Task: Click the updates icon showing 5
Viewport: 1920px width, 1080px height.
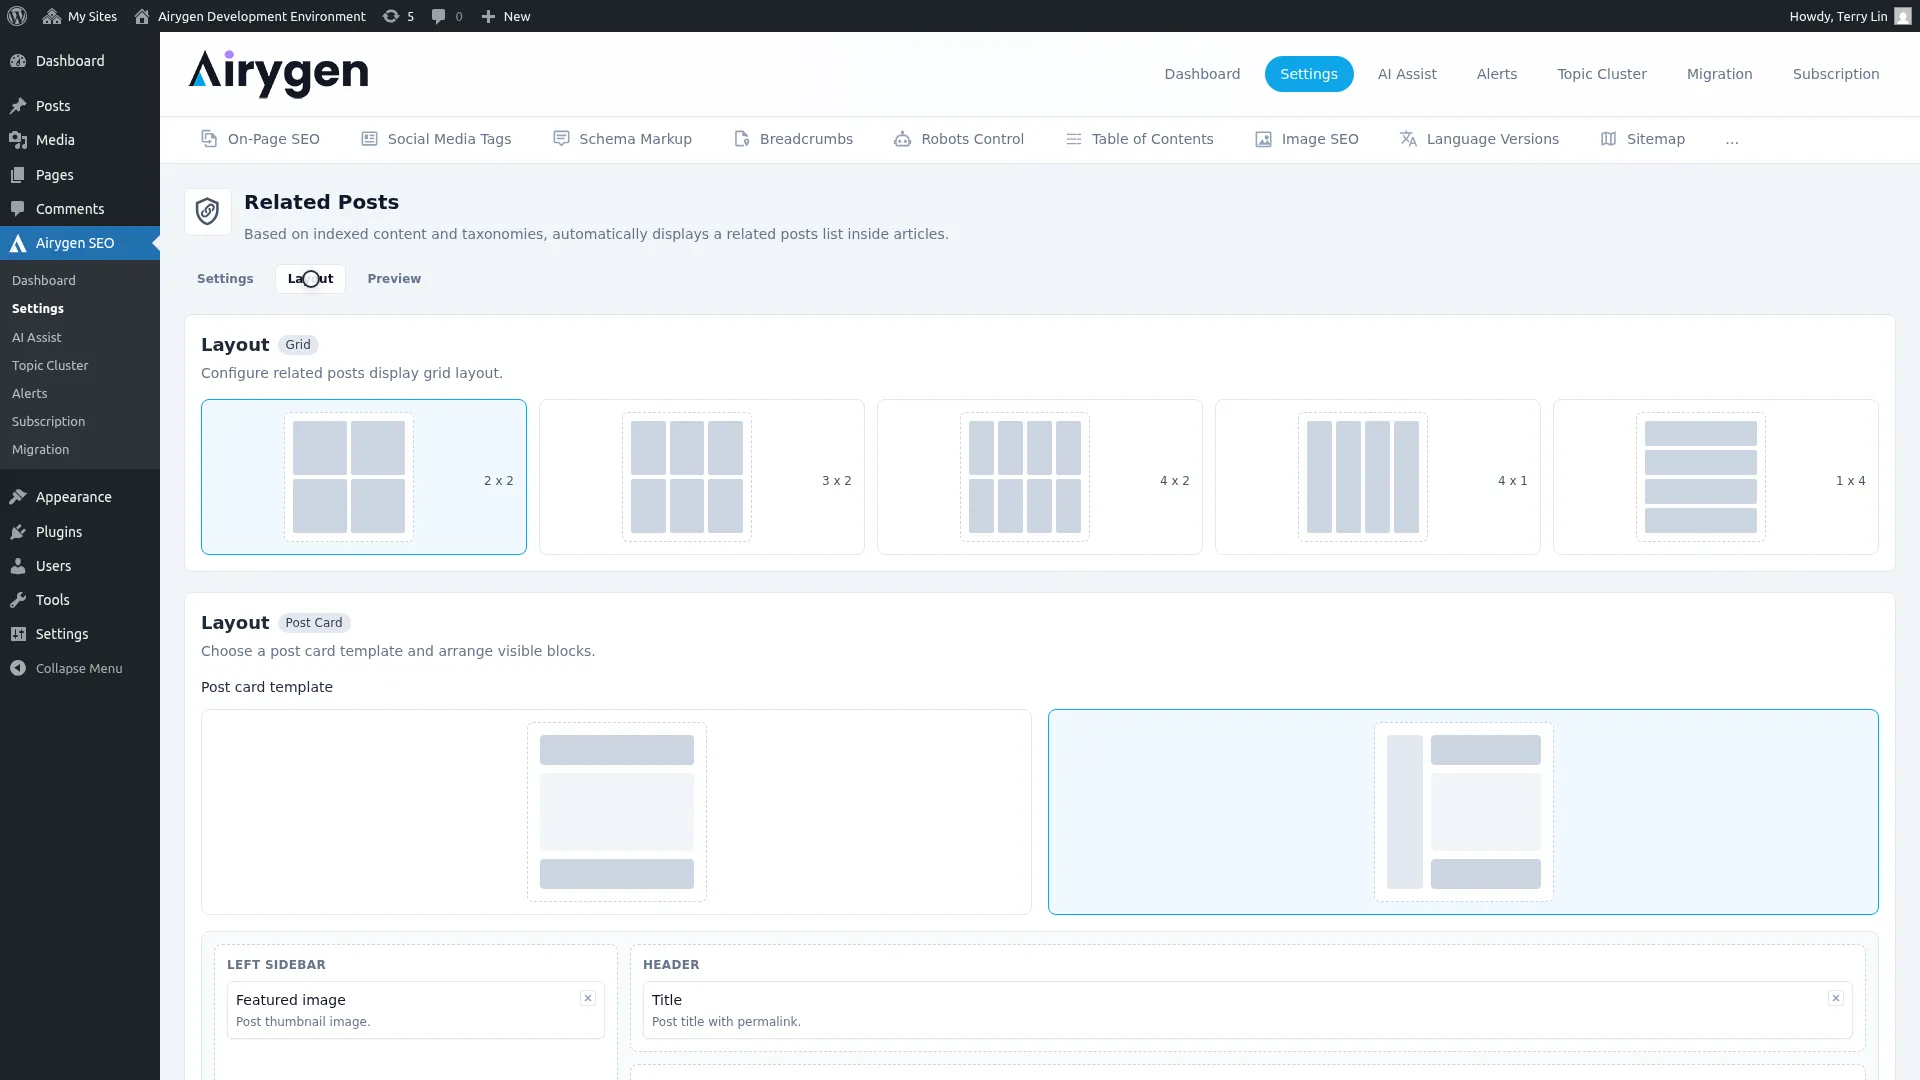Action: (x=398, y=16)
